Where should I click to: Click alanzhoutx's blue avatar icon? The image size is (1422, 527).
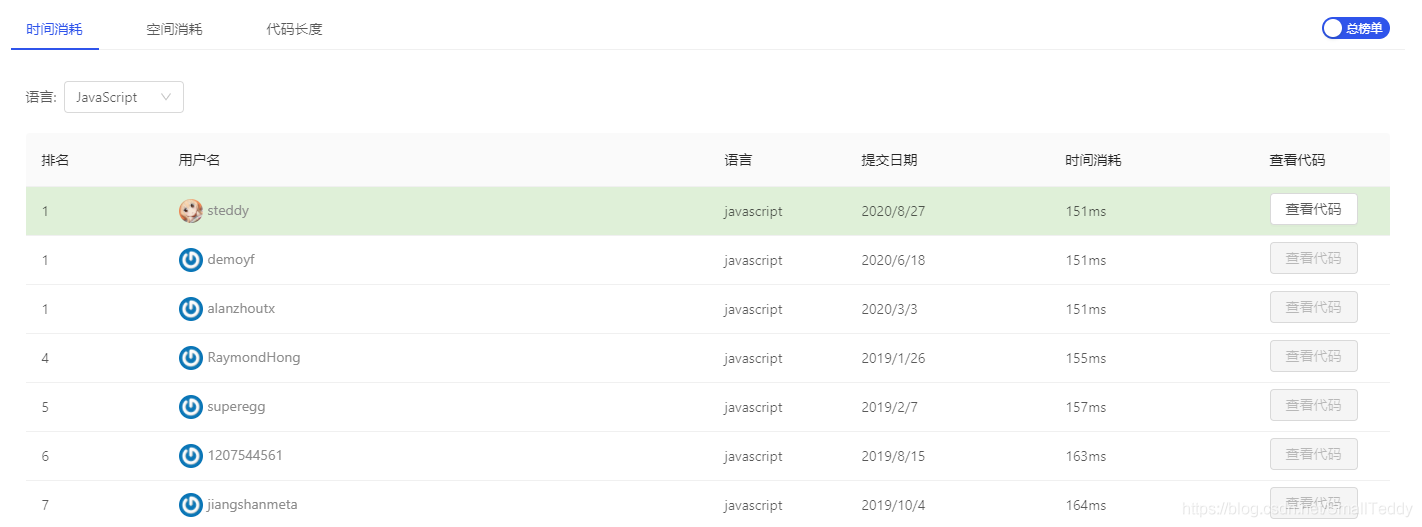190,309
